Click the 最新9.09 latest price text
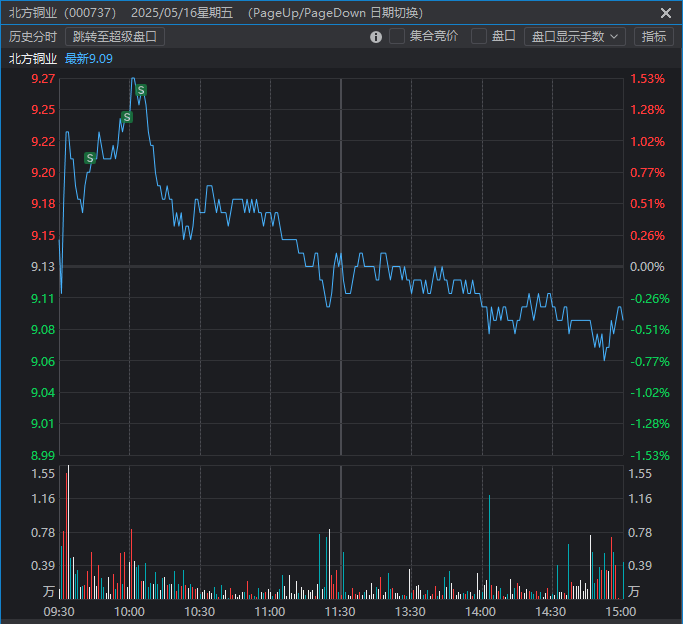683x624 pixels. coord(89,59)
